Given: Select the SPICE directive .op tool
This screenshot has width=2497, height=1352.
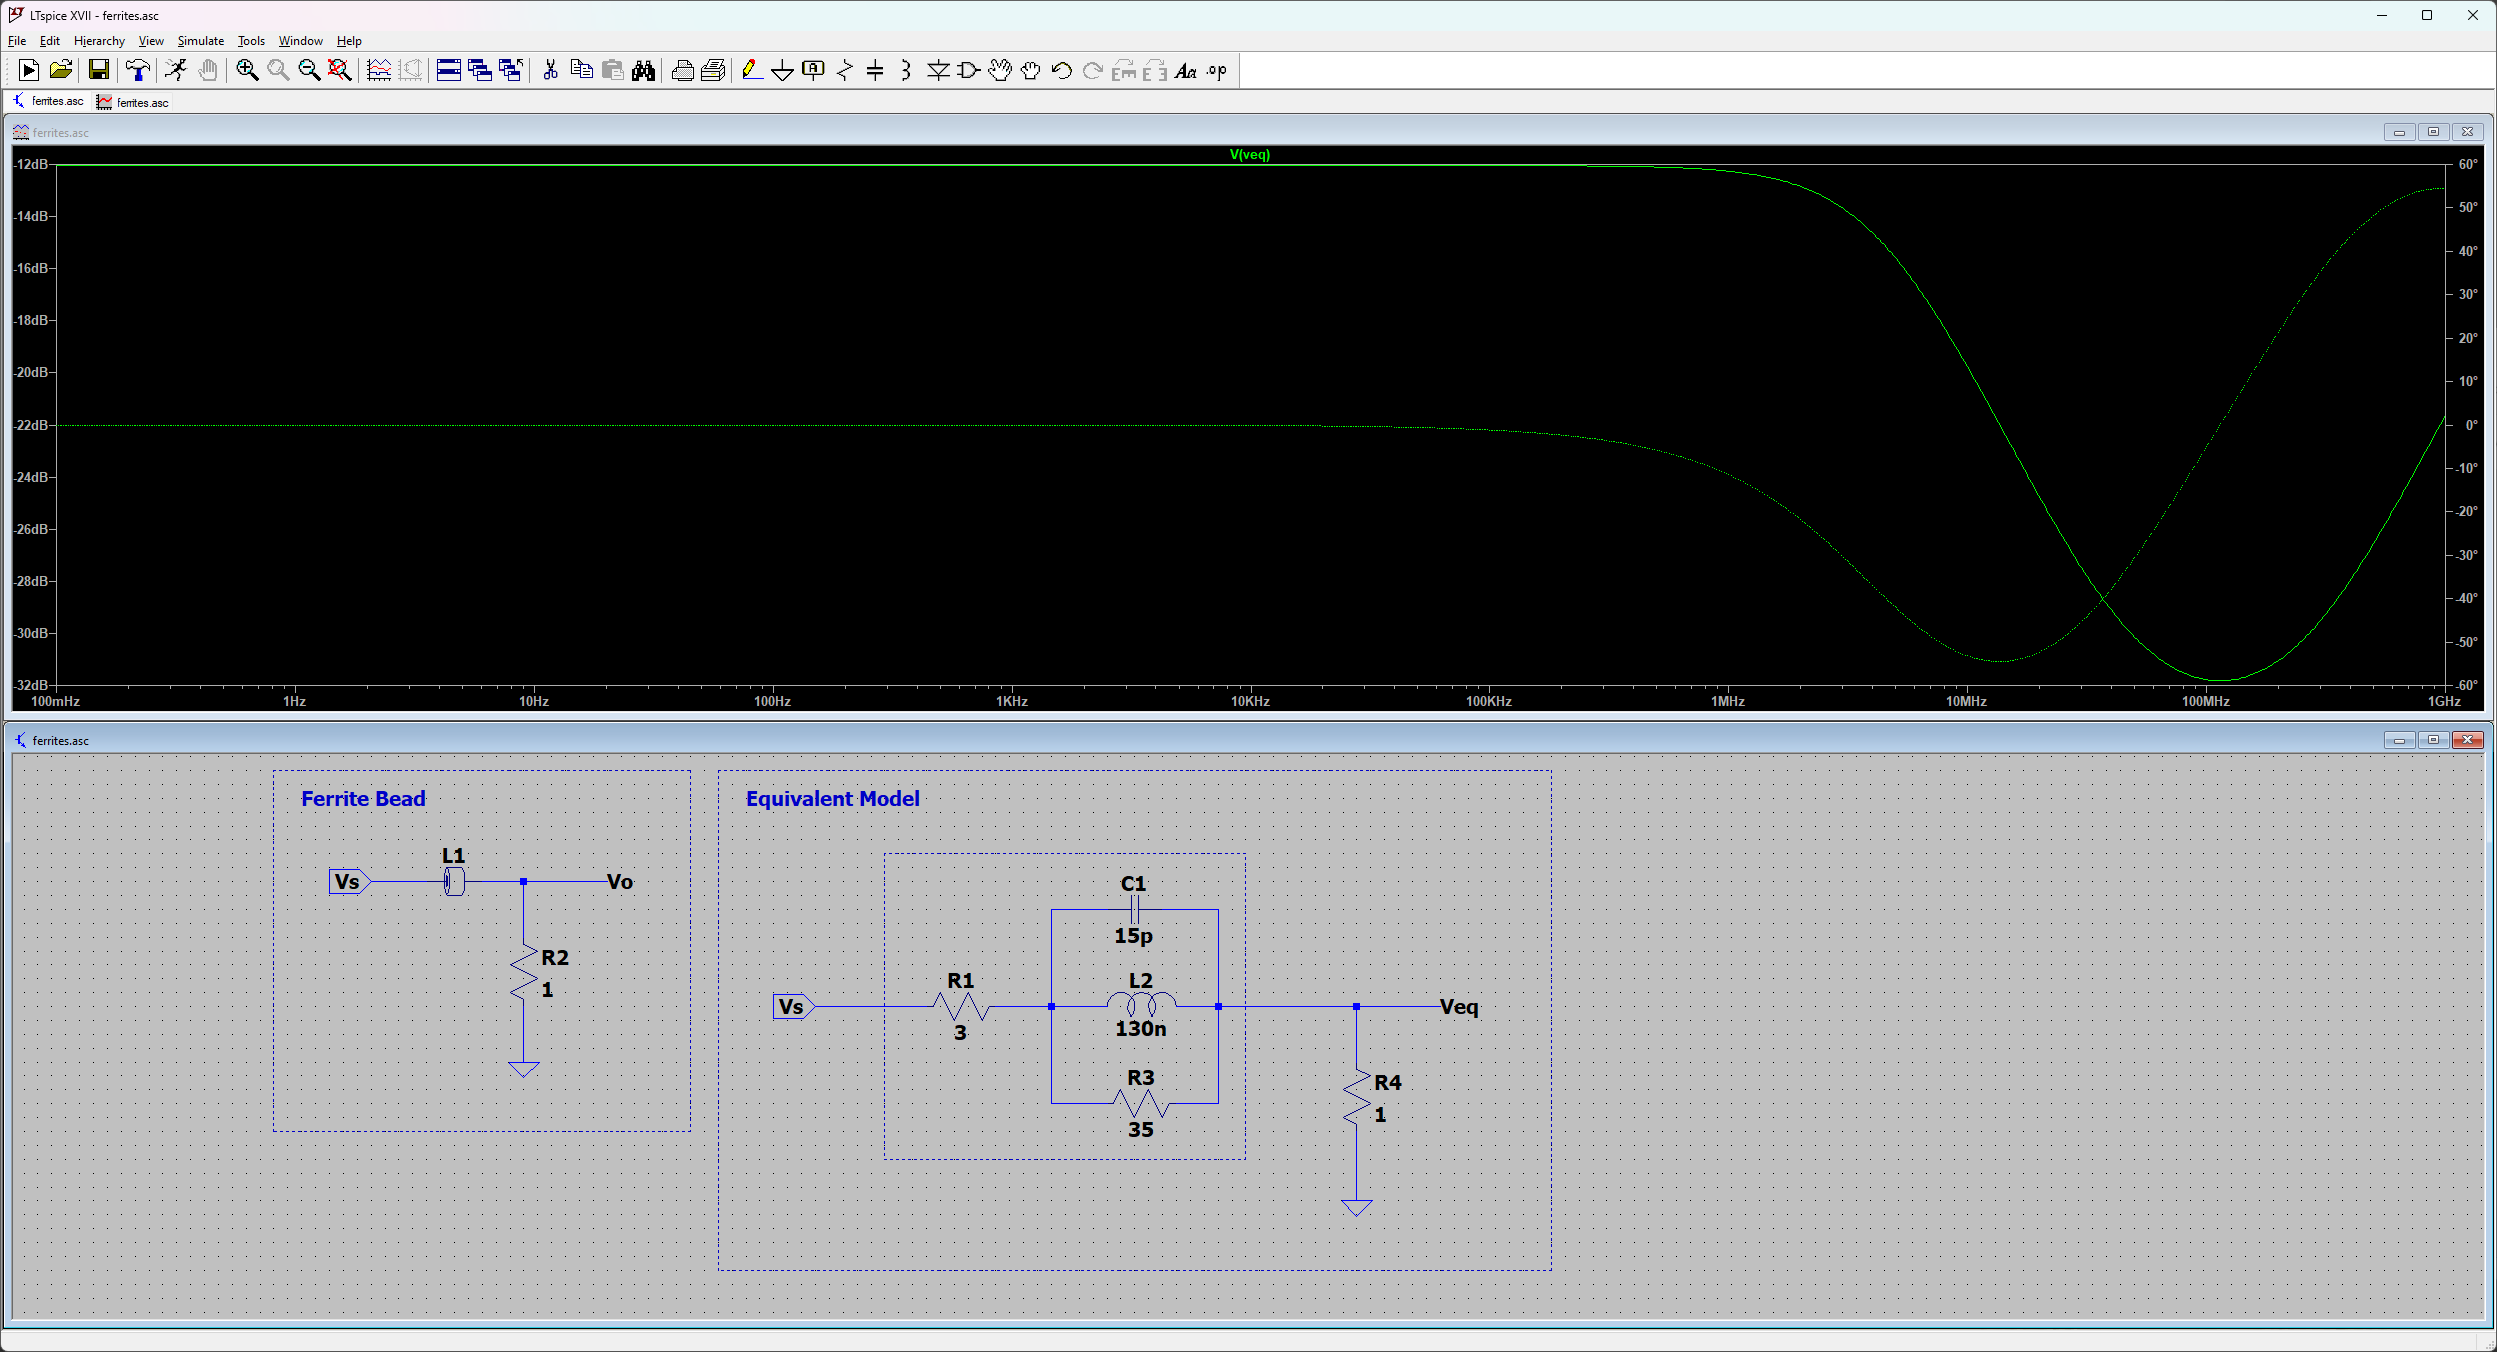Looking at the screenshot, I should tap(1216, 70).
